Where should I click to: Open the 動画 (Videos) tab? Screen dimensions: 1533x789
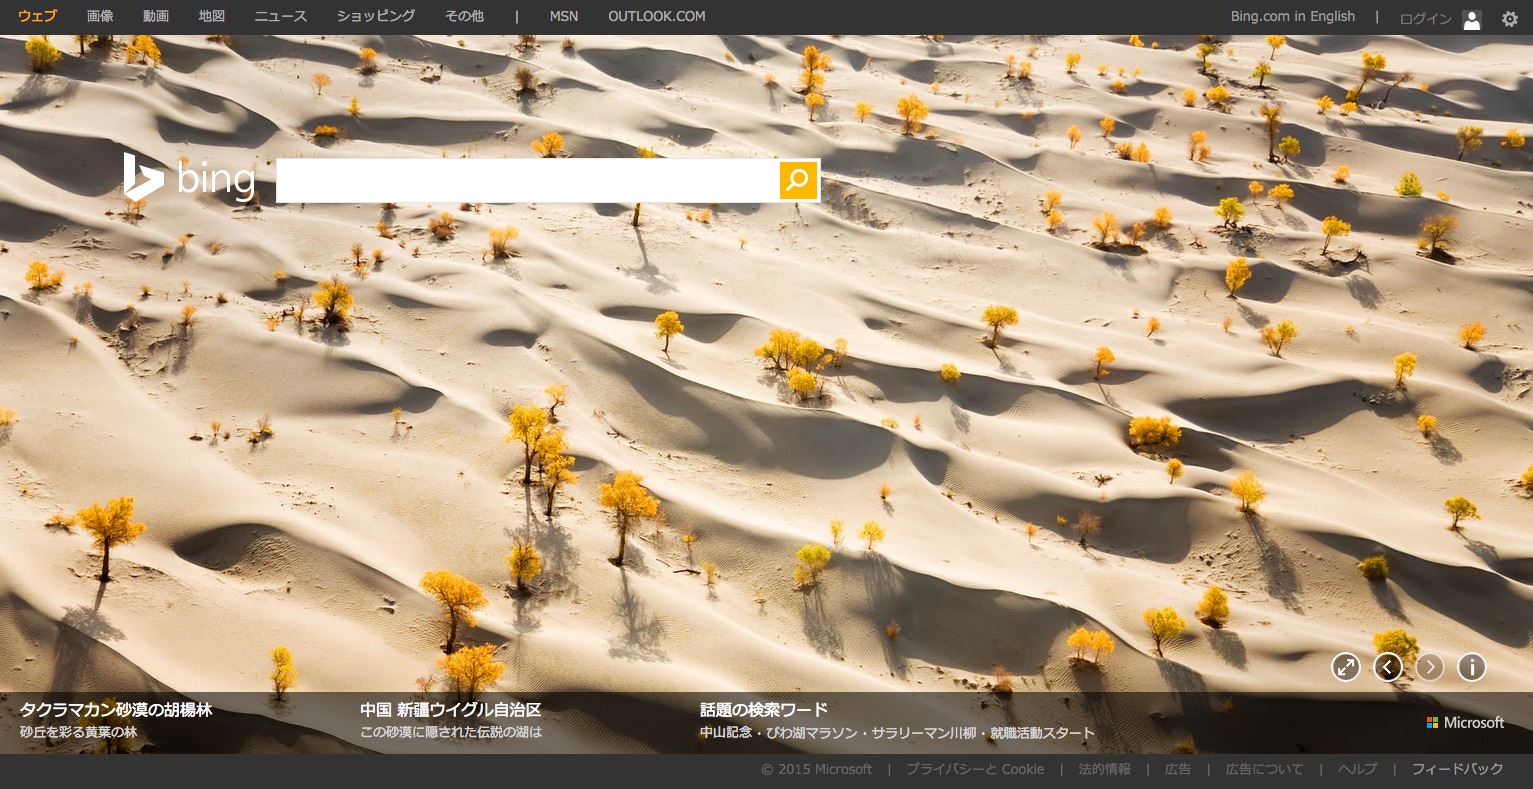pyautogui.click(x=156, y=17)
